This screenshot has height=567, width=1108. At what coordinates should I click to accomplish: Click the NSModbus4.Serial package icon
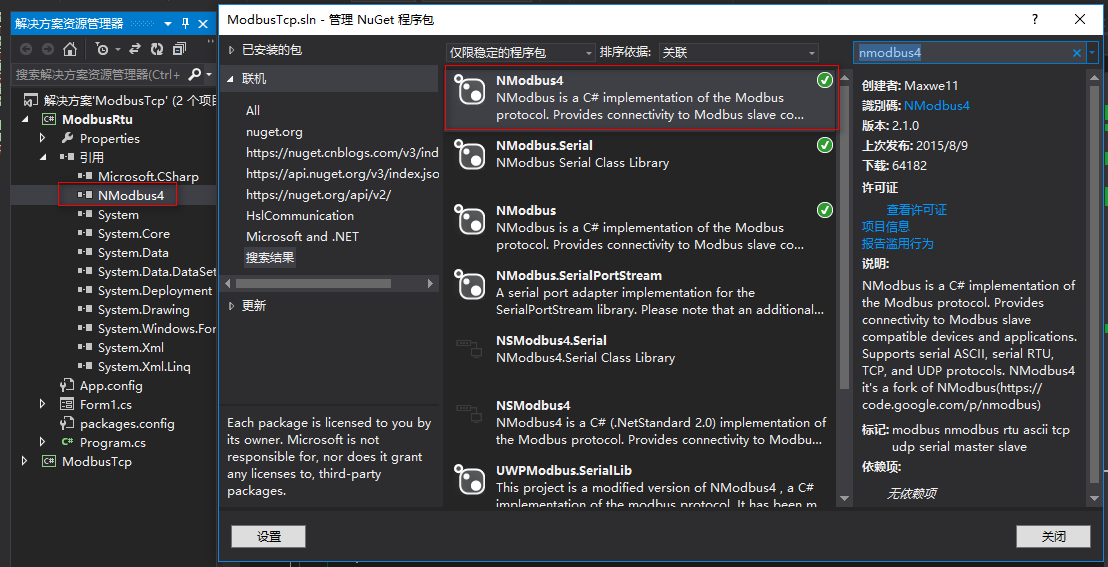pyautogui.click(x=469, y=349)
